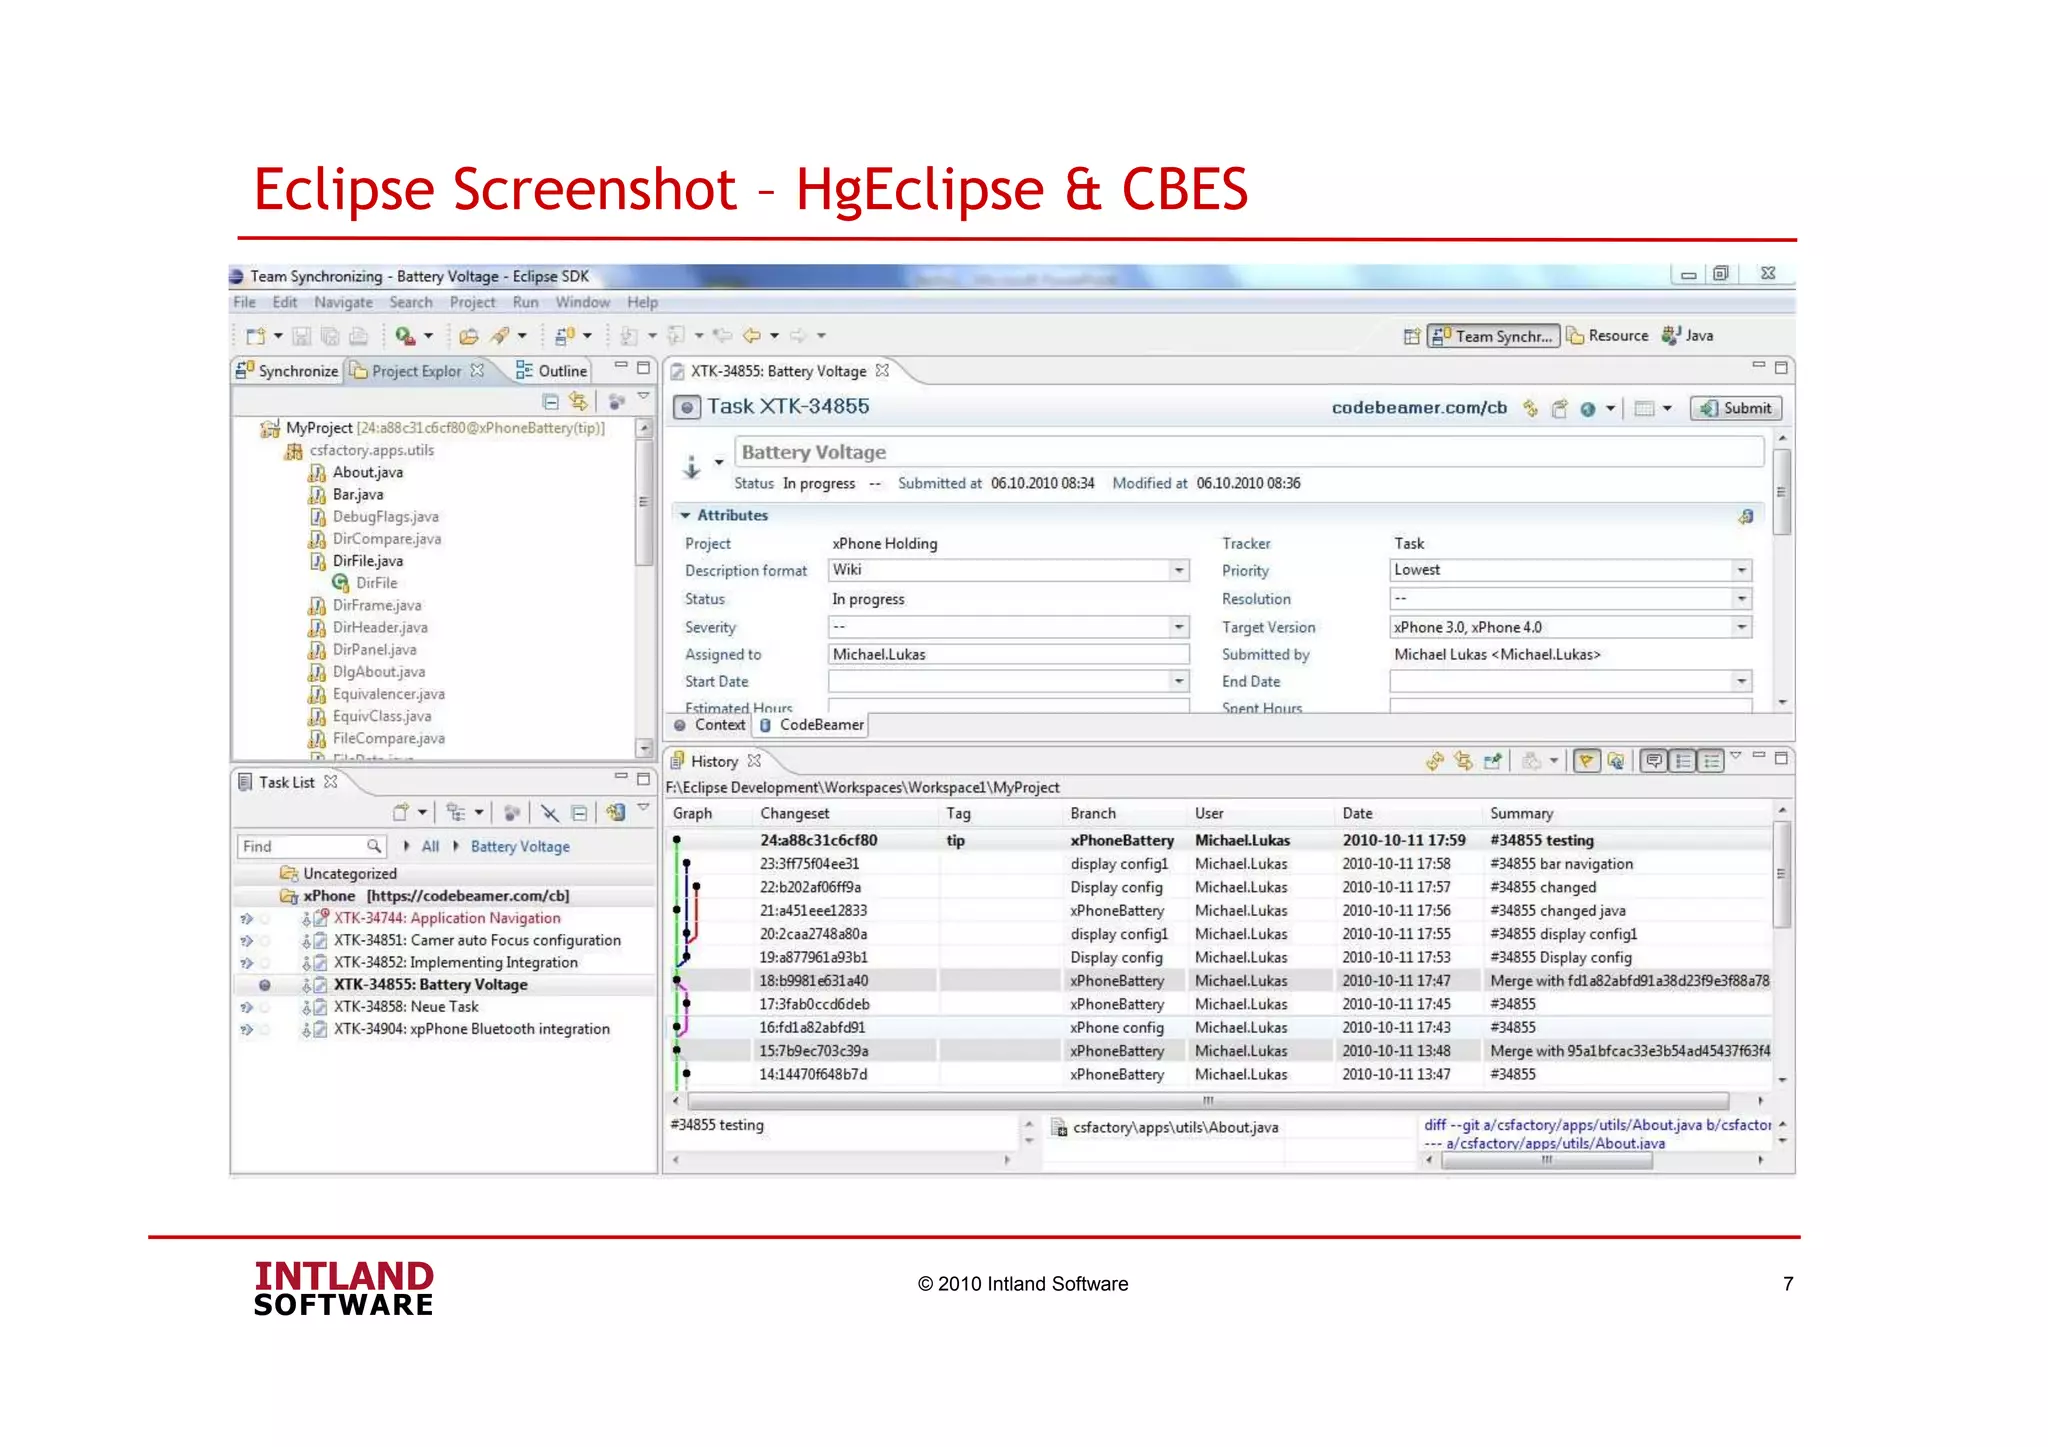Click the New wizard toolbar icon
The width and height of the screenshot is (2048, 1447).
coord(256,336)
